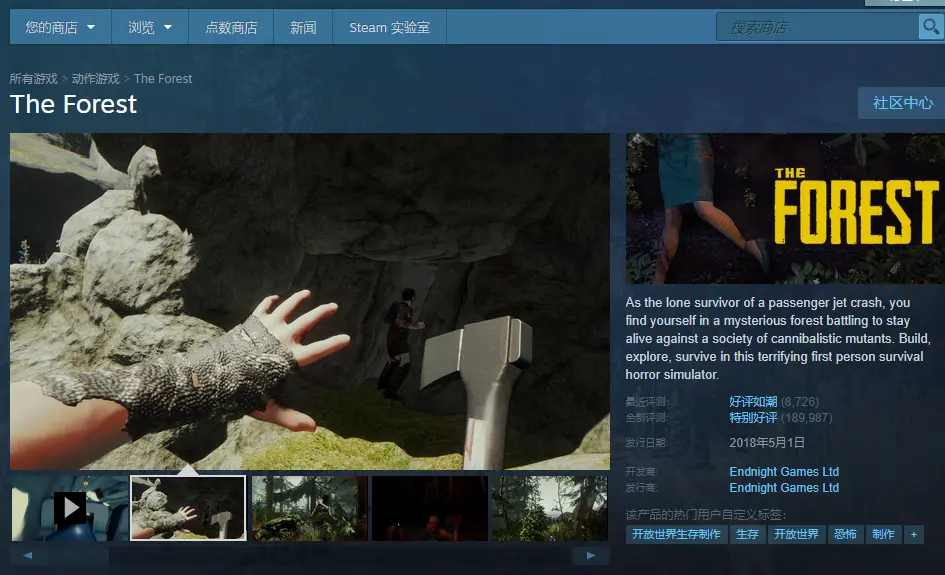Open the 好评如潮 recent reviews link
This screenshot has height=575, width=945.
tap(753, 401)
